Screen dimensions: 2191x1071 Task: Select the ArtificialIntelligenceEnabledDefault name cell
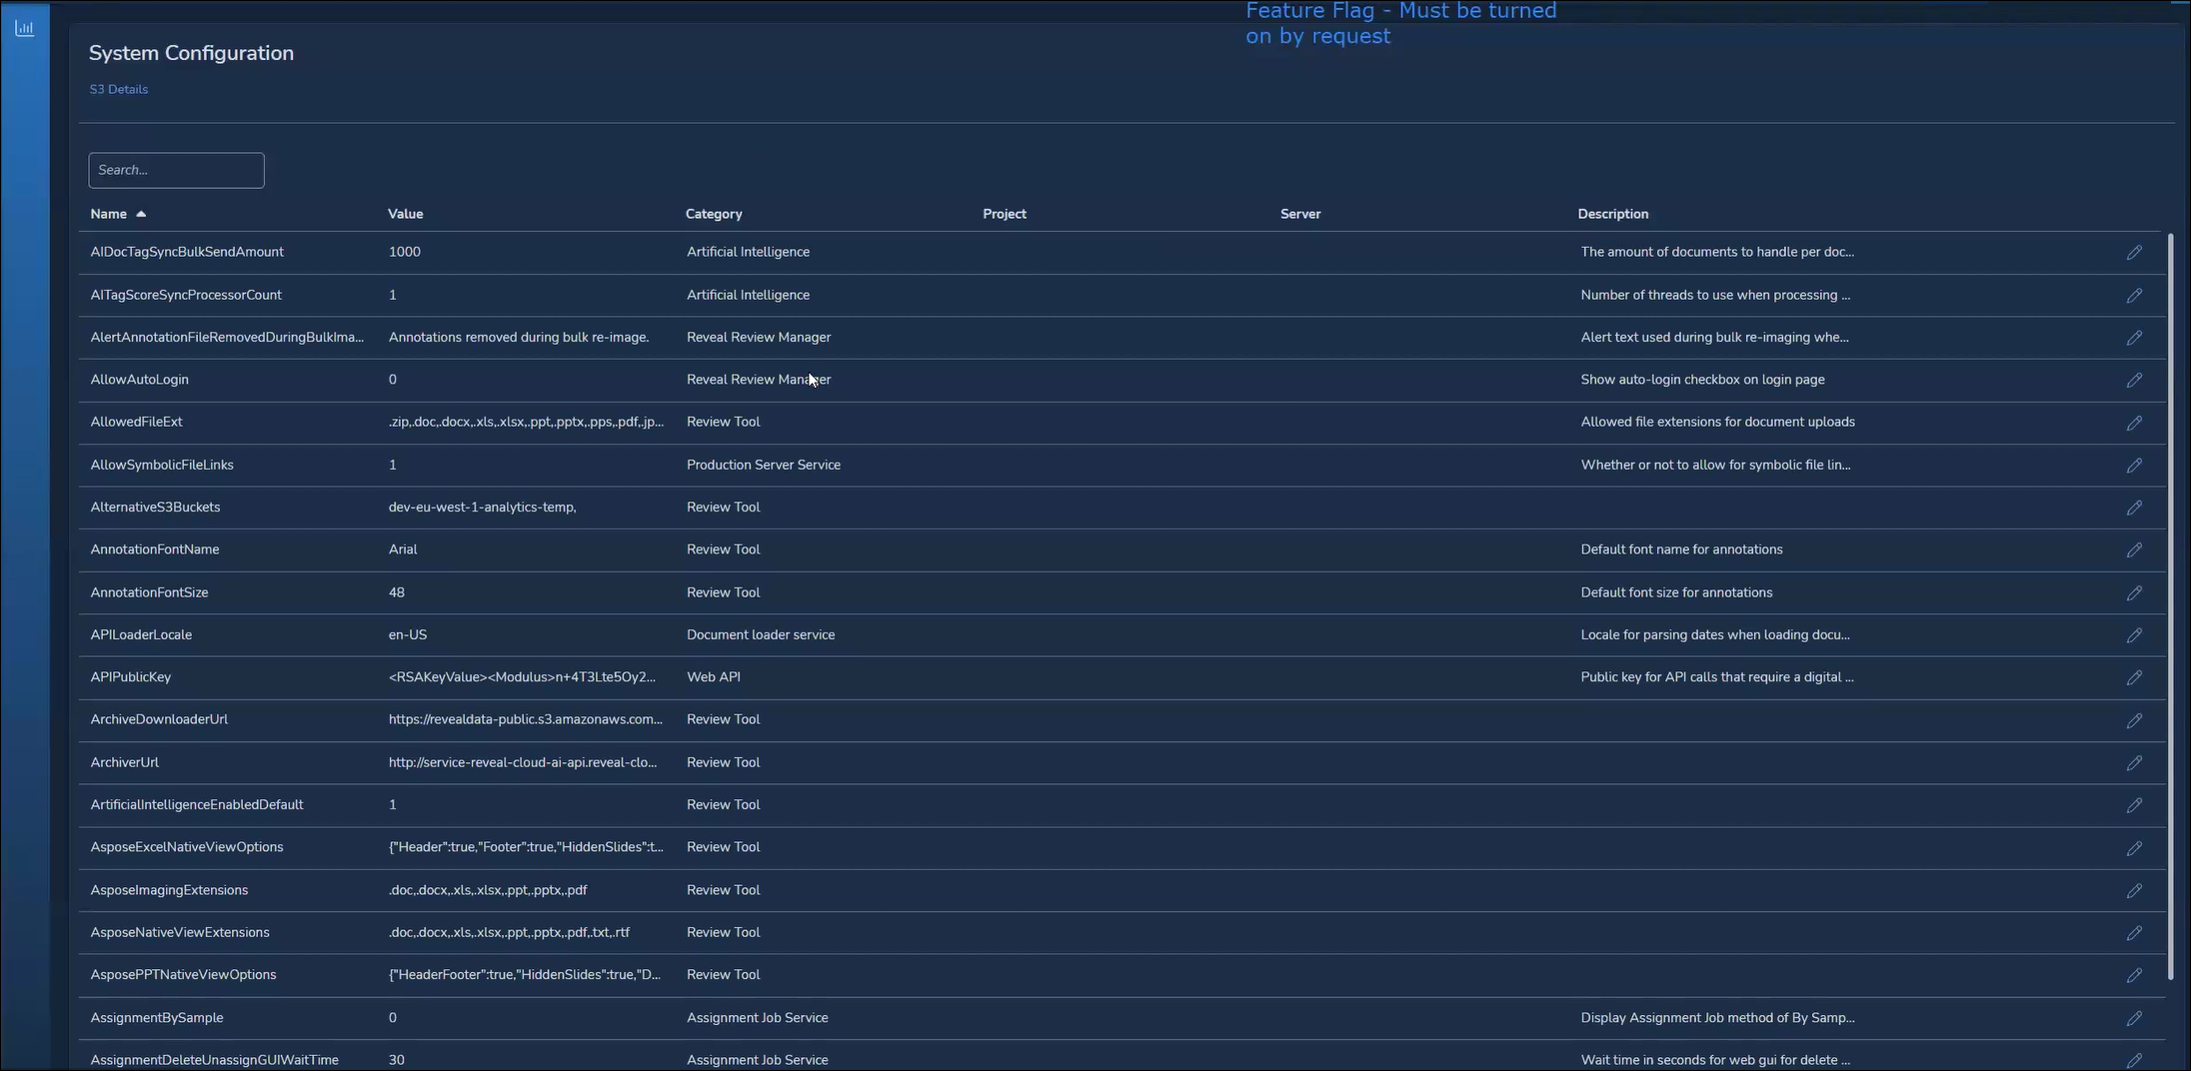tap(196, 805)
